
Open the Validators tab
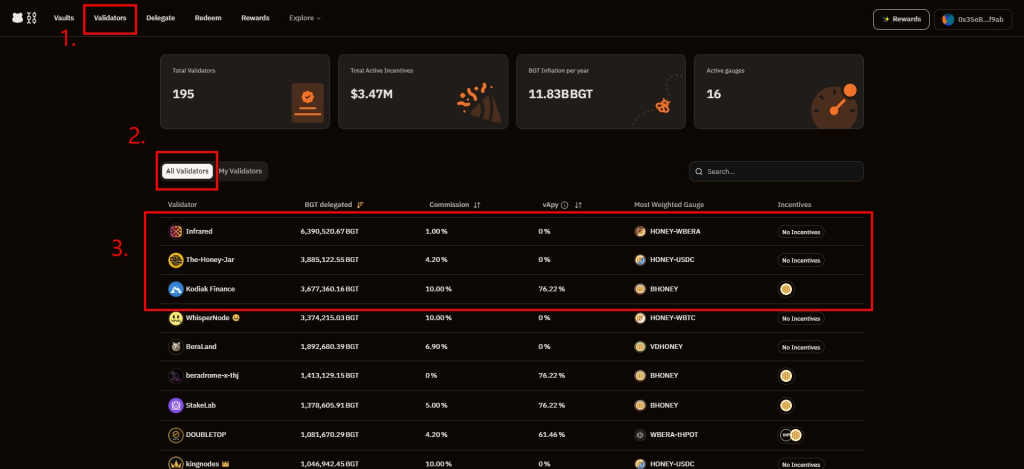click(x=110, y=18)
